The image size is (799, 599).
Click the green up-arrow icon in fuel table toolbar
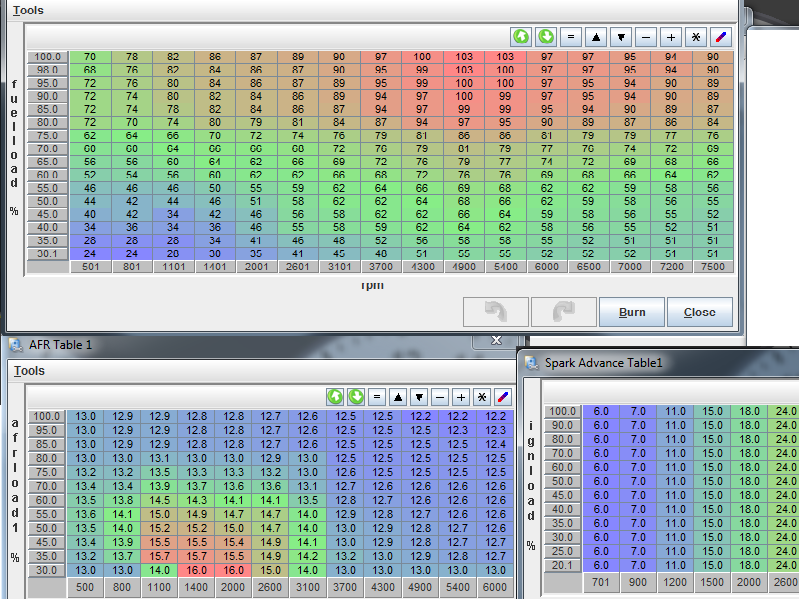(x=521, y=36)
